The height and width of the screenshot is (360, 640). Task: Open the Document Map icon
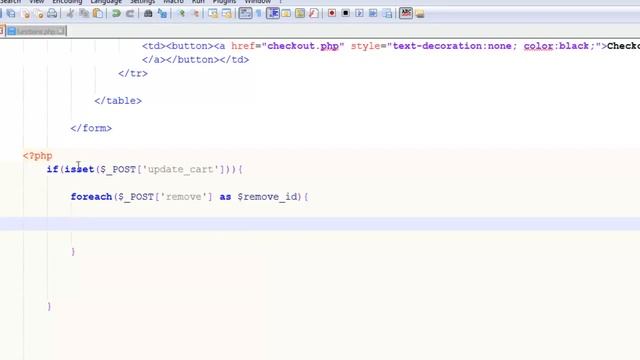point(300,13)
